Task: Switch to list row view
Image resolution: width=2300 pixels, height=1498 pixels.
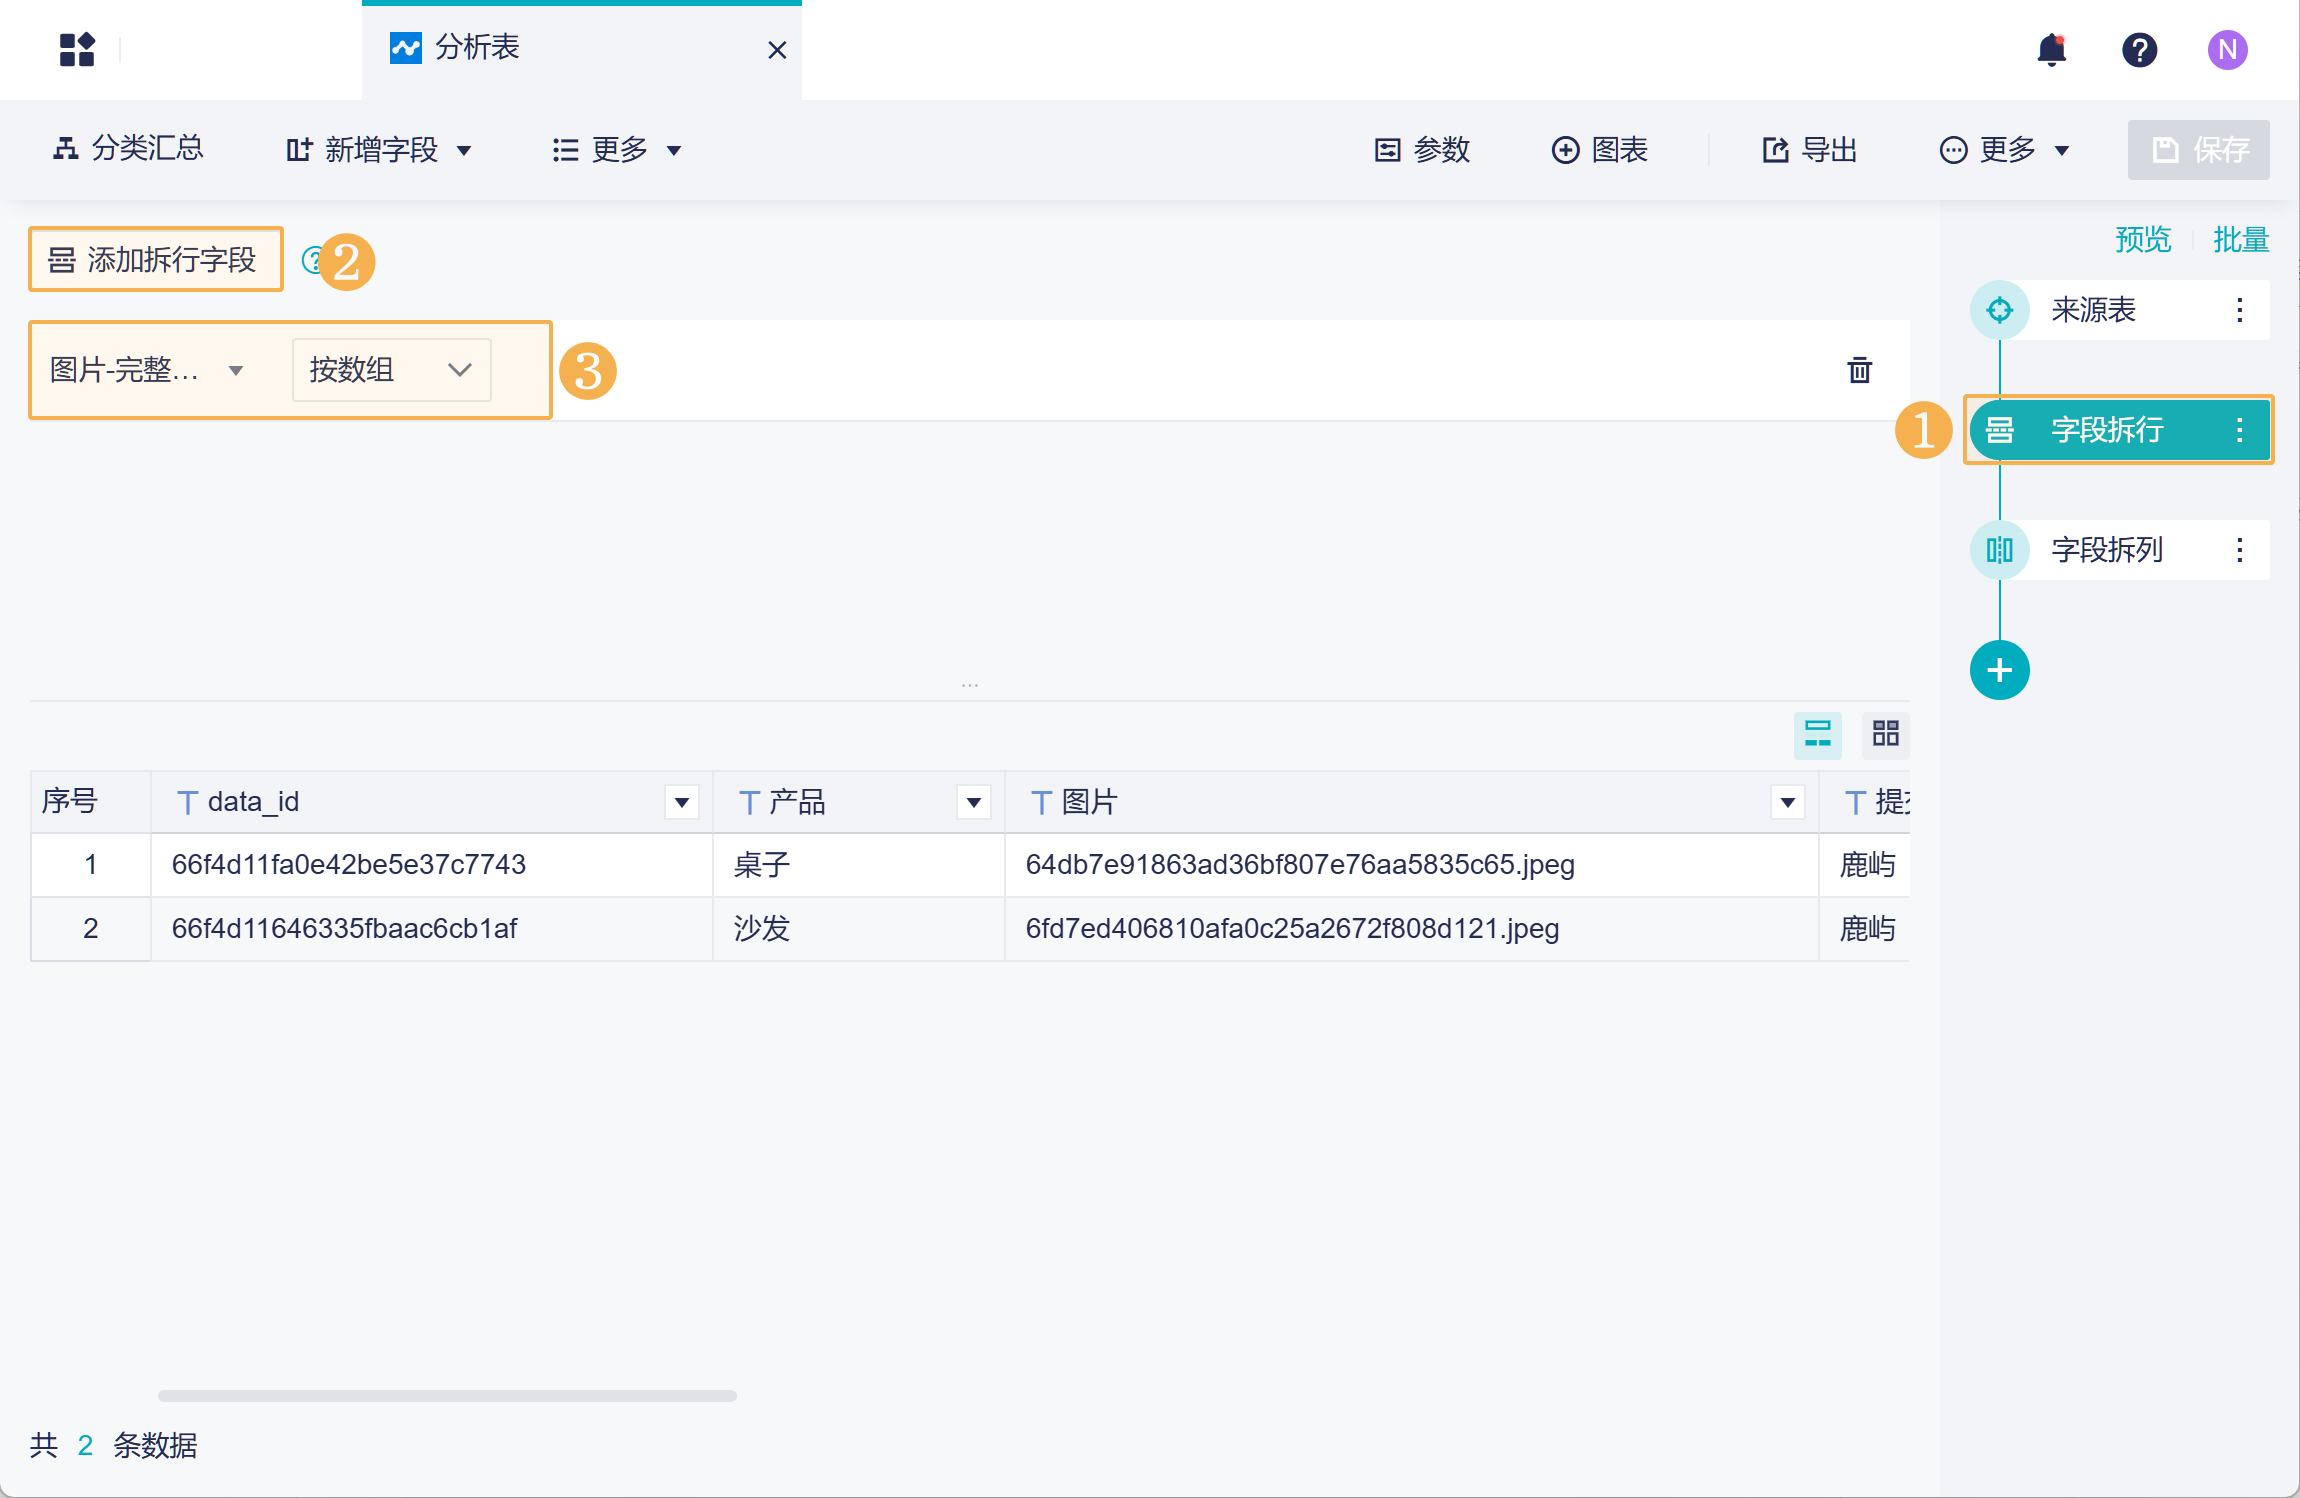Action: (1817, 735)
